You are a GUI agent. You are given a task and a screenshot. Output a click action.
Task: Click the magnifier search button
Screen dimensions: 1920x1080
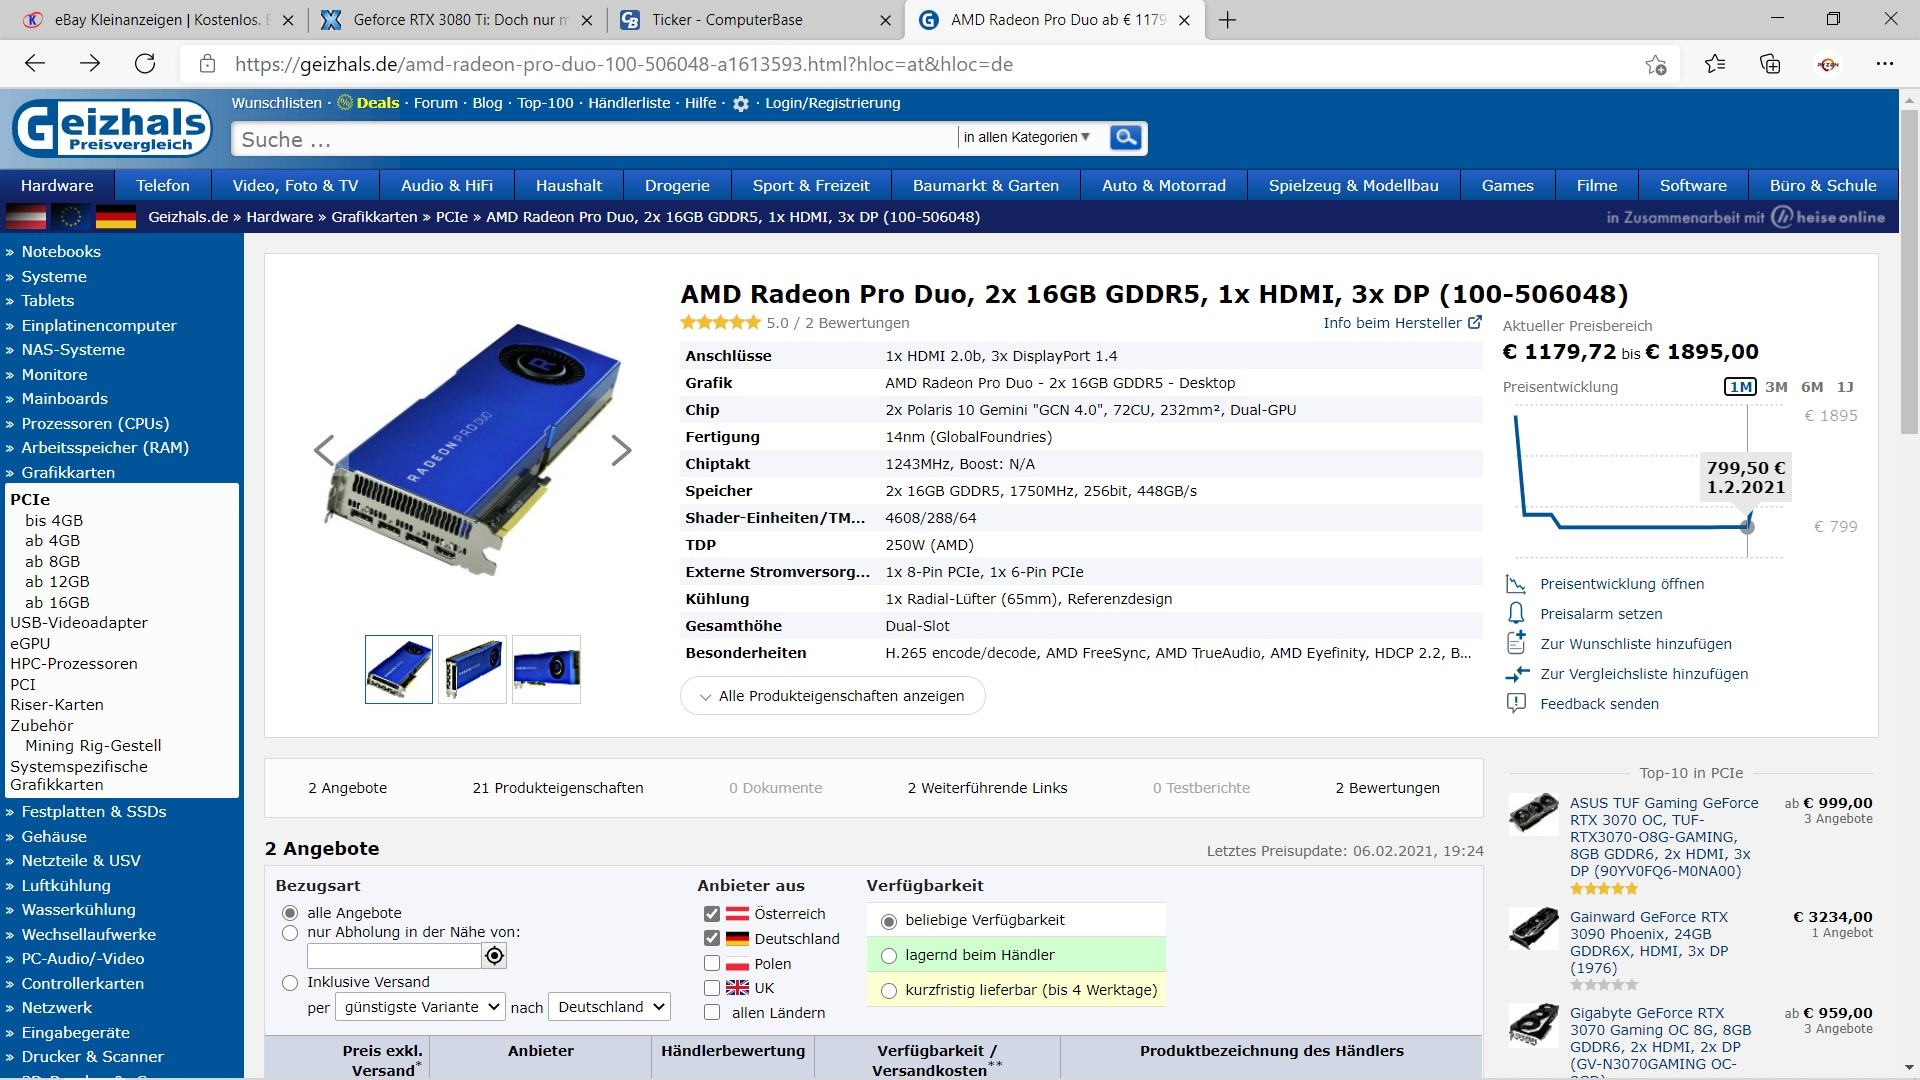point(1125,138)
